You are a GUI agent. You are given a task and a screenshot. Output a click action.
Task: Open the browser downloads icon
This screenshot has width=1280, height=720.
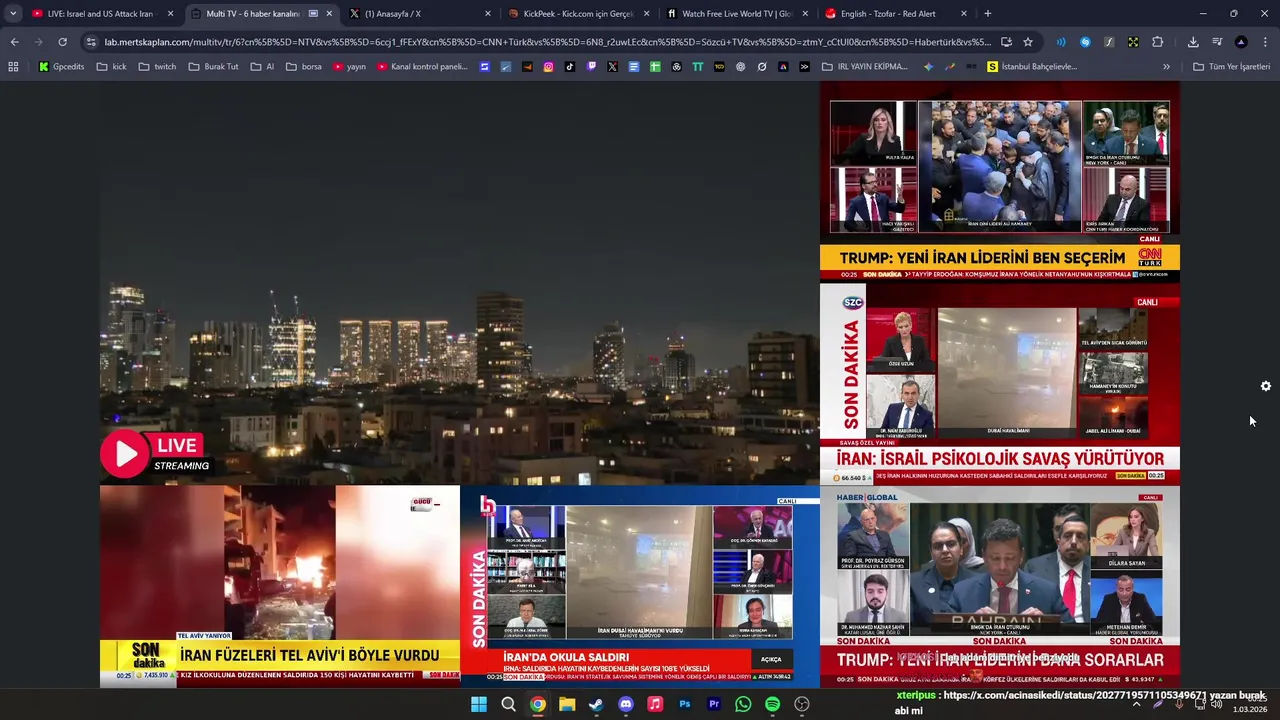[x=1193, y=42]
